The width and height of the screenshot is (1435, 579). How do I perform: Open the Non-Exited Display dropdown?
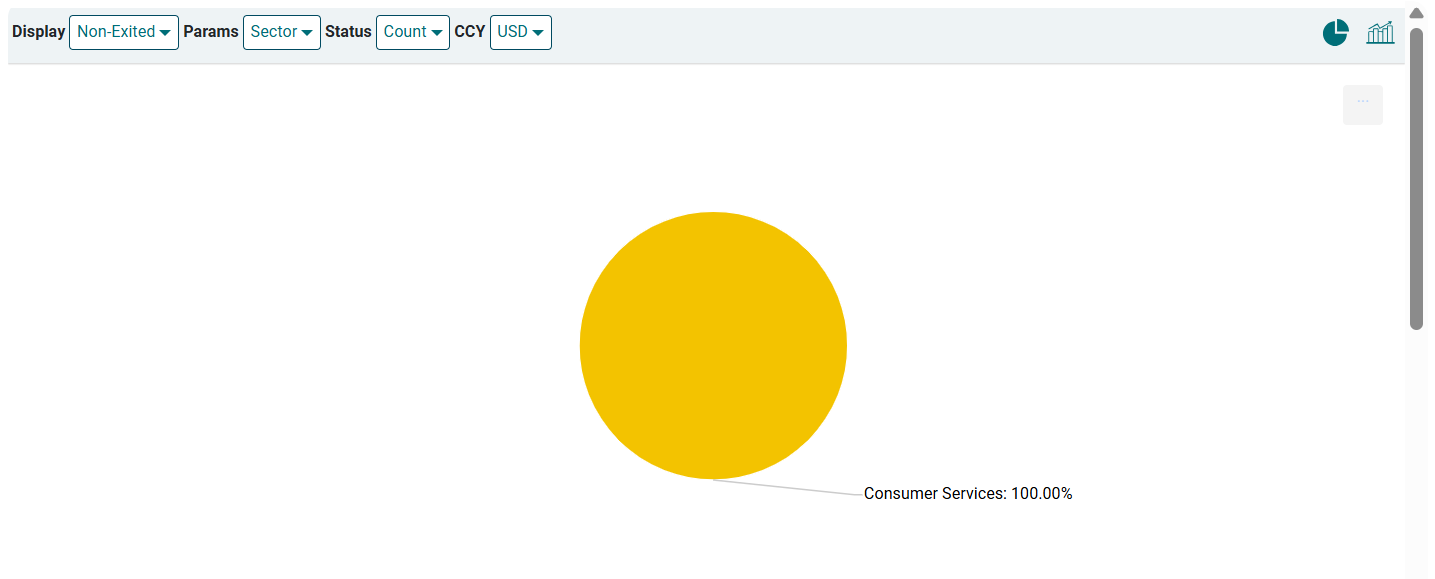click(123, 32)
